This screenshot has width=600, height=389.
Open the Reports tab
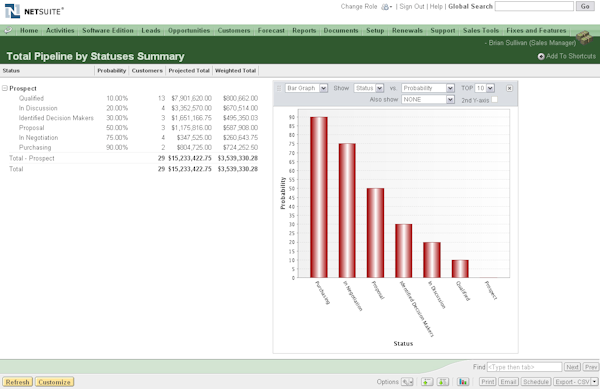pyautogui.click(x=304, y=30)
